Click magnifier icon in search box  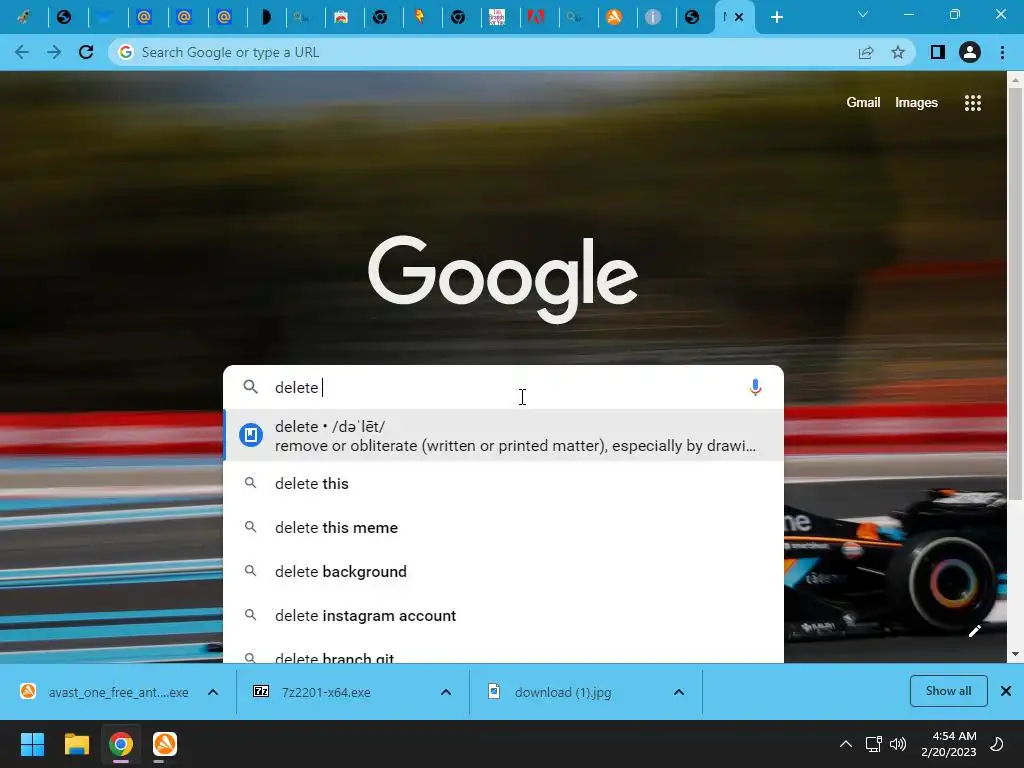pyautogui.click(x=250, y=387)
